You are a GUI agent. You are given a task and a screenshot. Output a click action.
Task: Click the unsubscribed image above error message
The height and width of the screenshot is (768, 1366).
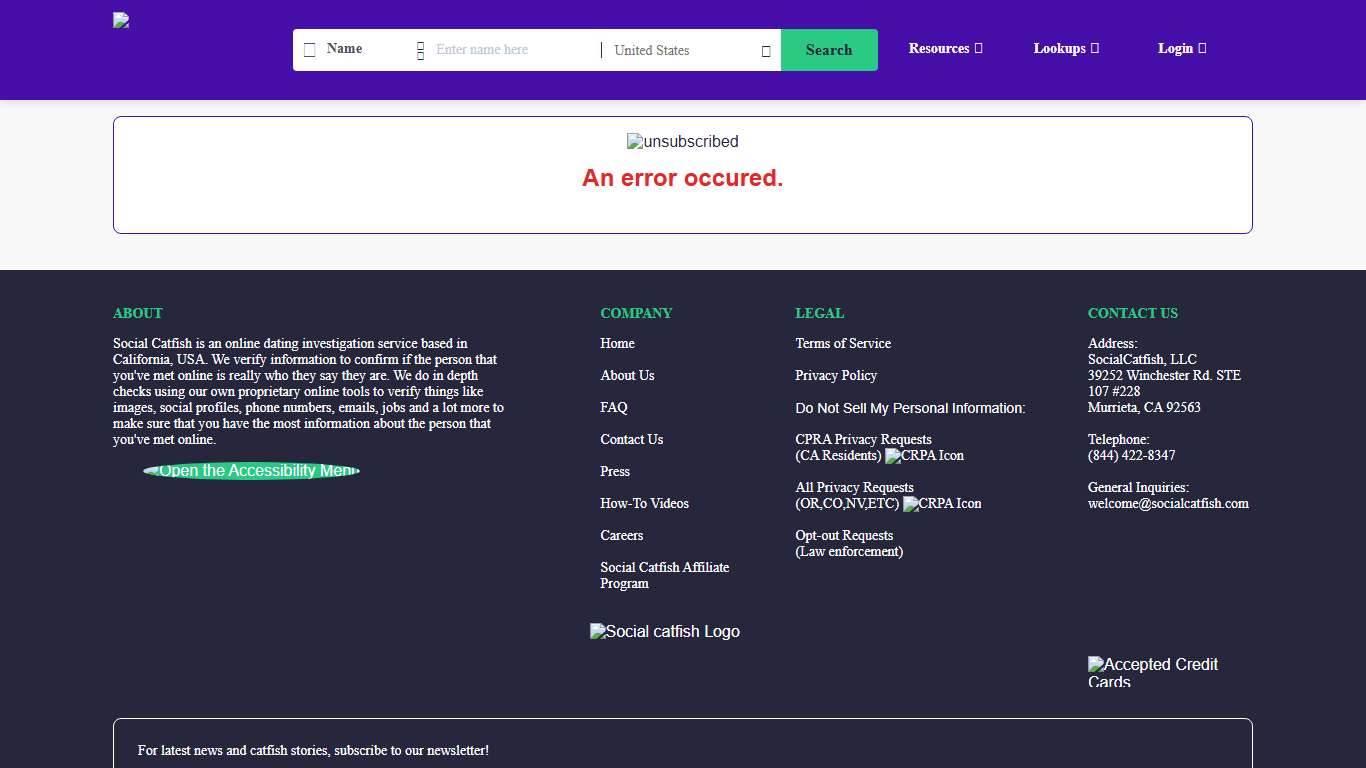click(682, 142)
